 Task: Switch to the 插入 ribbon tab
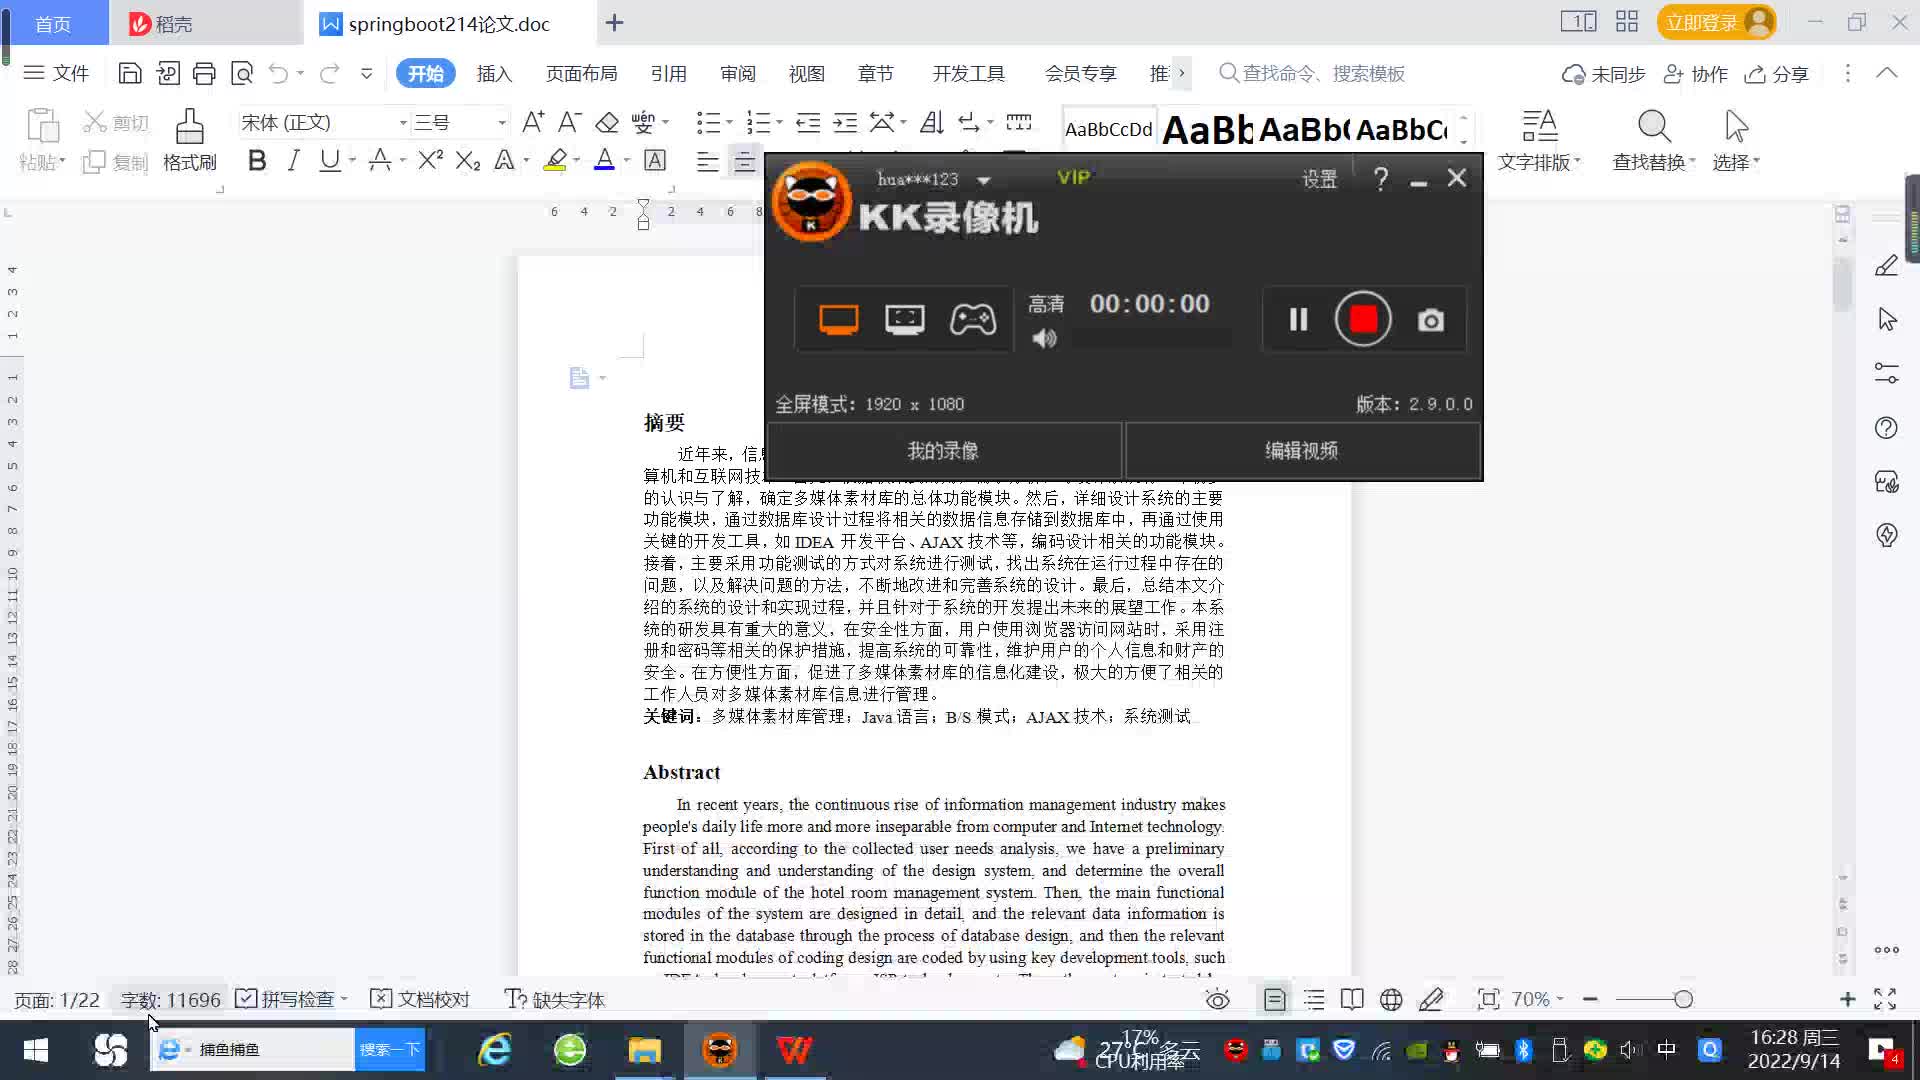pos(494,74)
